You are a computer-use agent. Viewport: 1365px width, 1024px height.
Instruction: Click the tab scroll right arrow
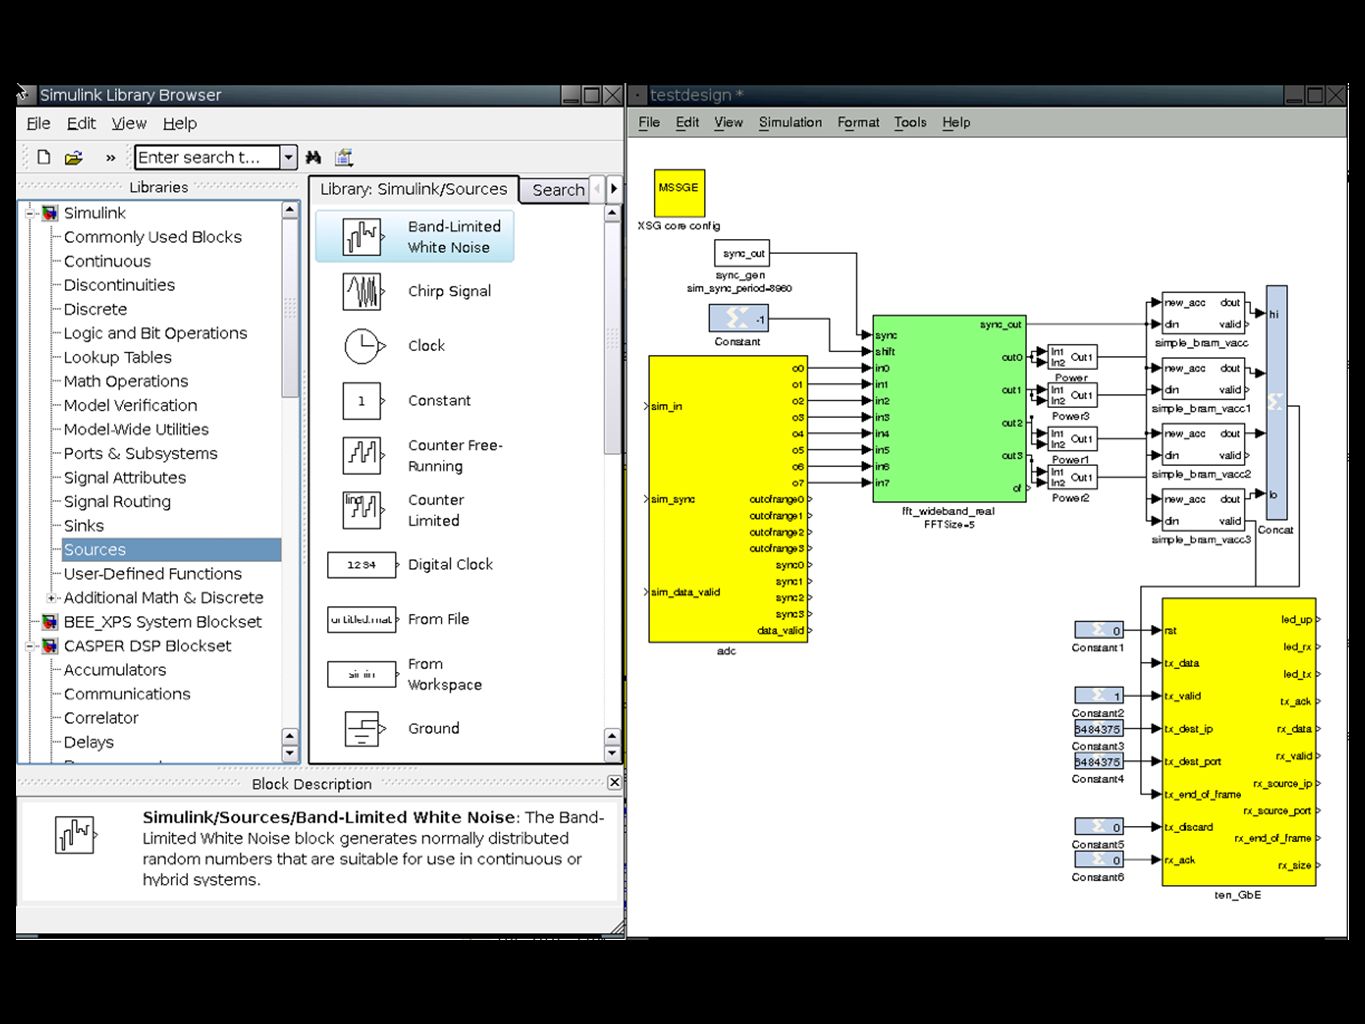pyautogui.click(x=614, y=188)
